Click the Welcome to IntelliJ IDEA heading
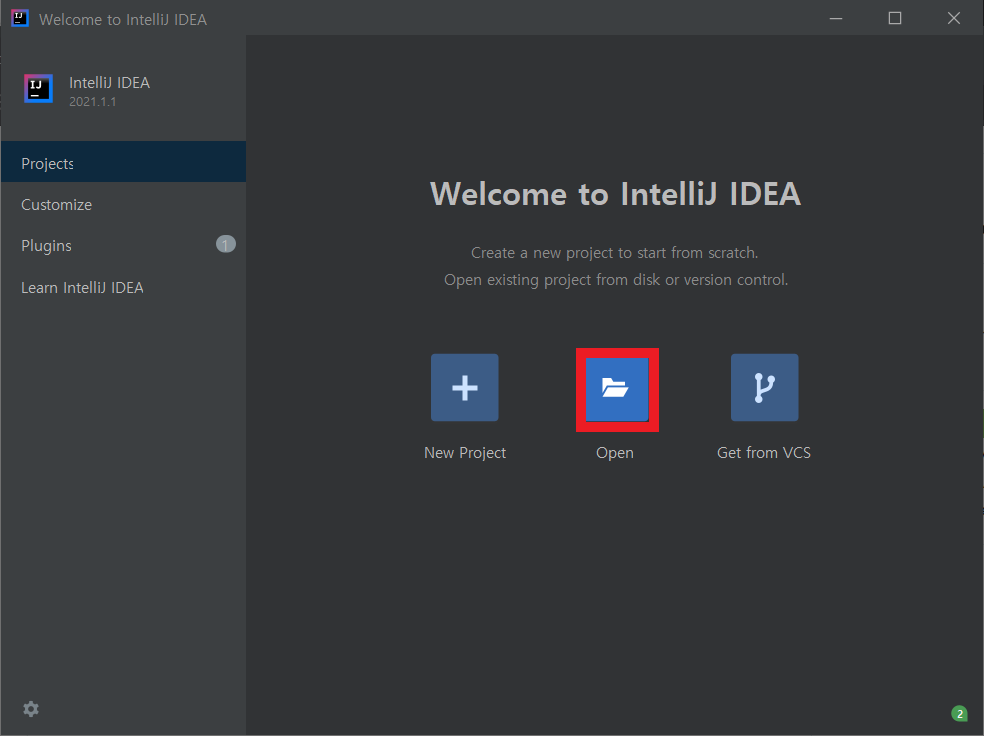The width and height of the screenshot is (984, 736). 615,193
